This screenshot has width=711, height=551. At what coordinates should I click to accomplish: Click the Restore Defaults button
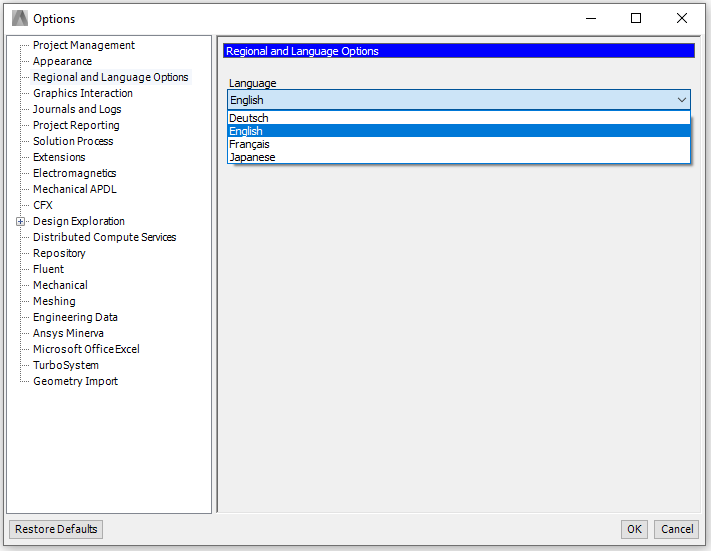(56, 529)
